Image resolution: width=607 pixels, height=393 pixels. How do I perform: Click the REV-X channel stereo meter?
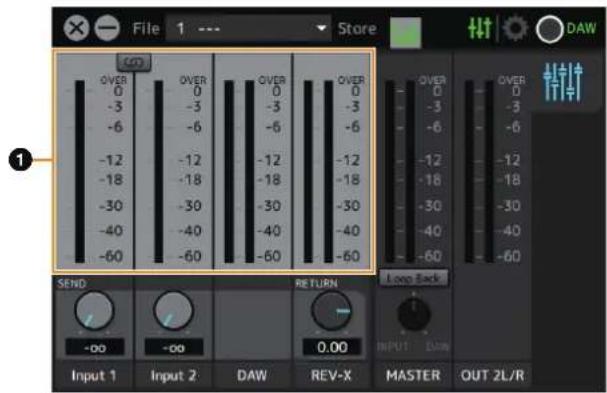[318, 172]
